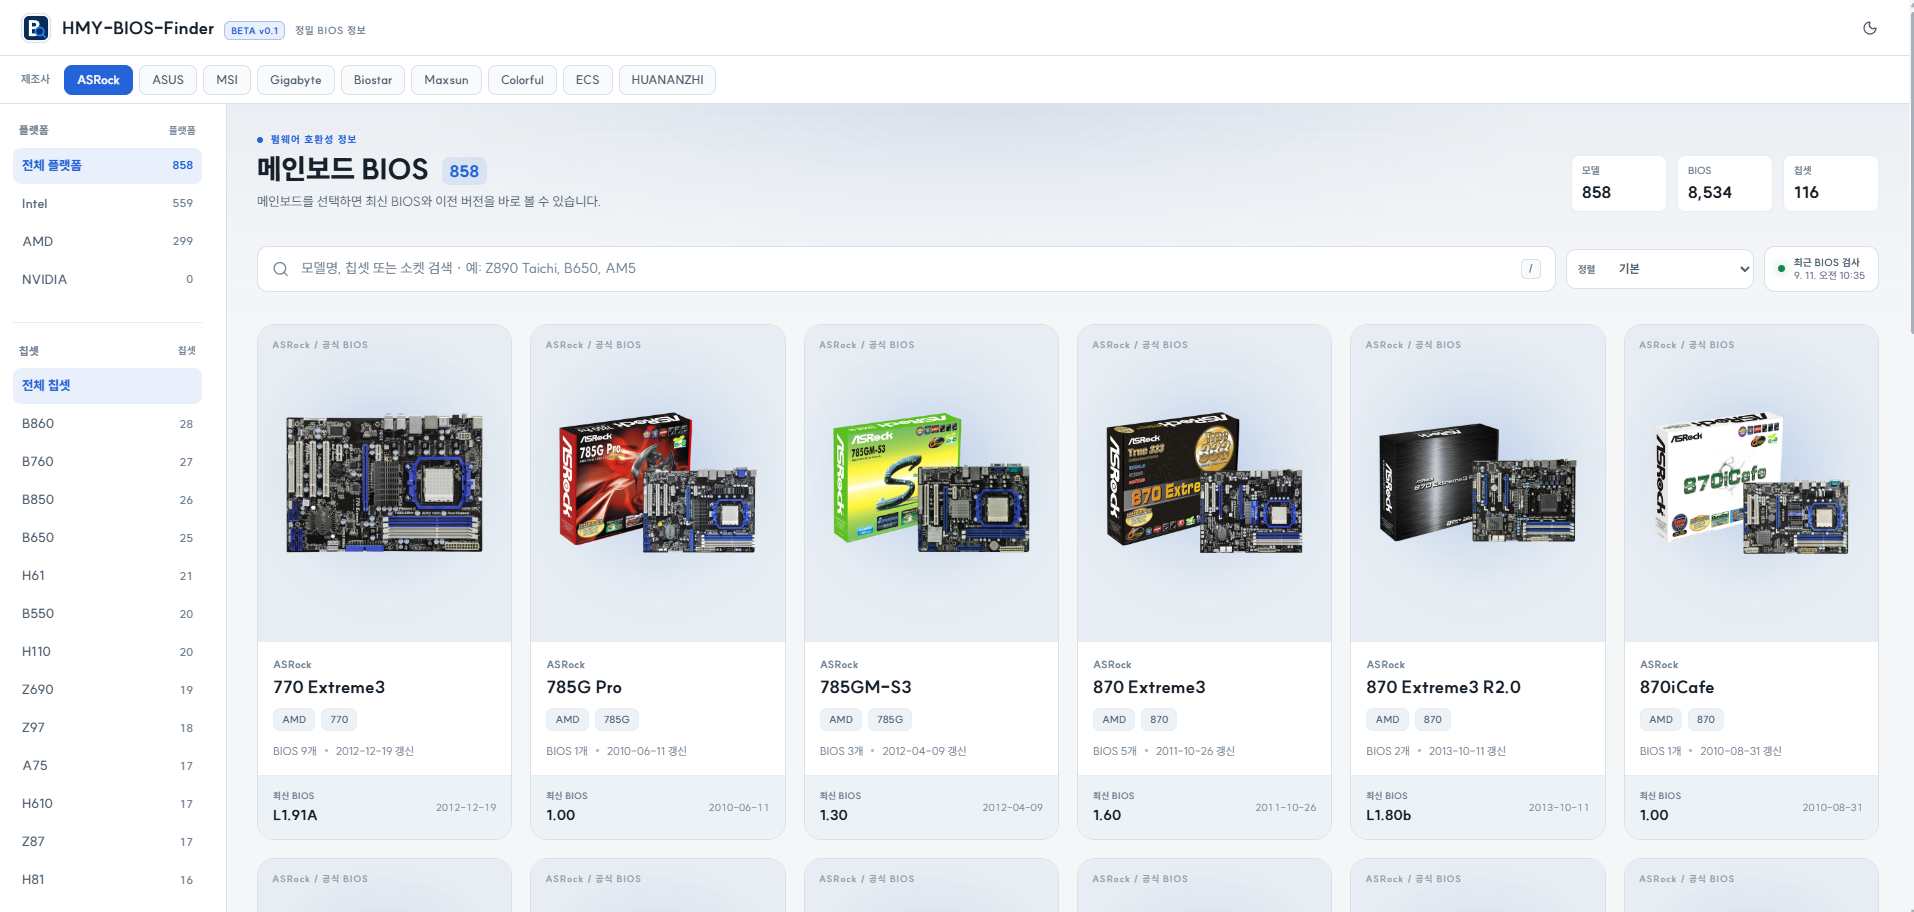
Task: Click the search magnifier icon
Action: point(281,269)
